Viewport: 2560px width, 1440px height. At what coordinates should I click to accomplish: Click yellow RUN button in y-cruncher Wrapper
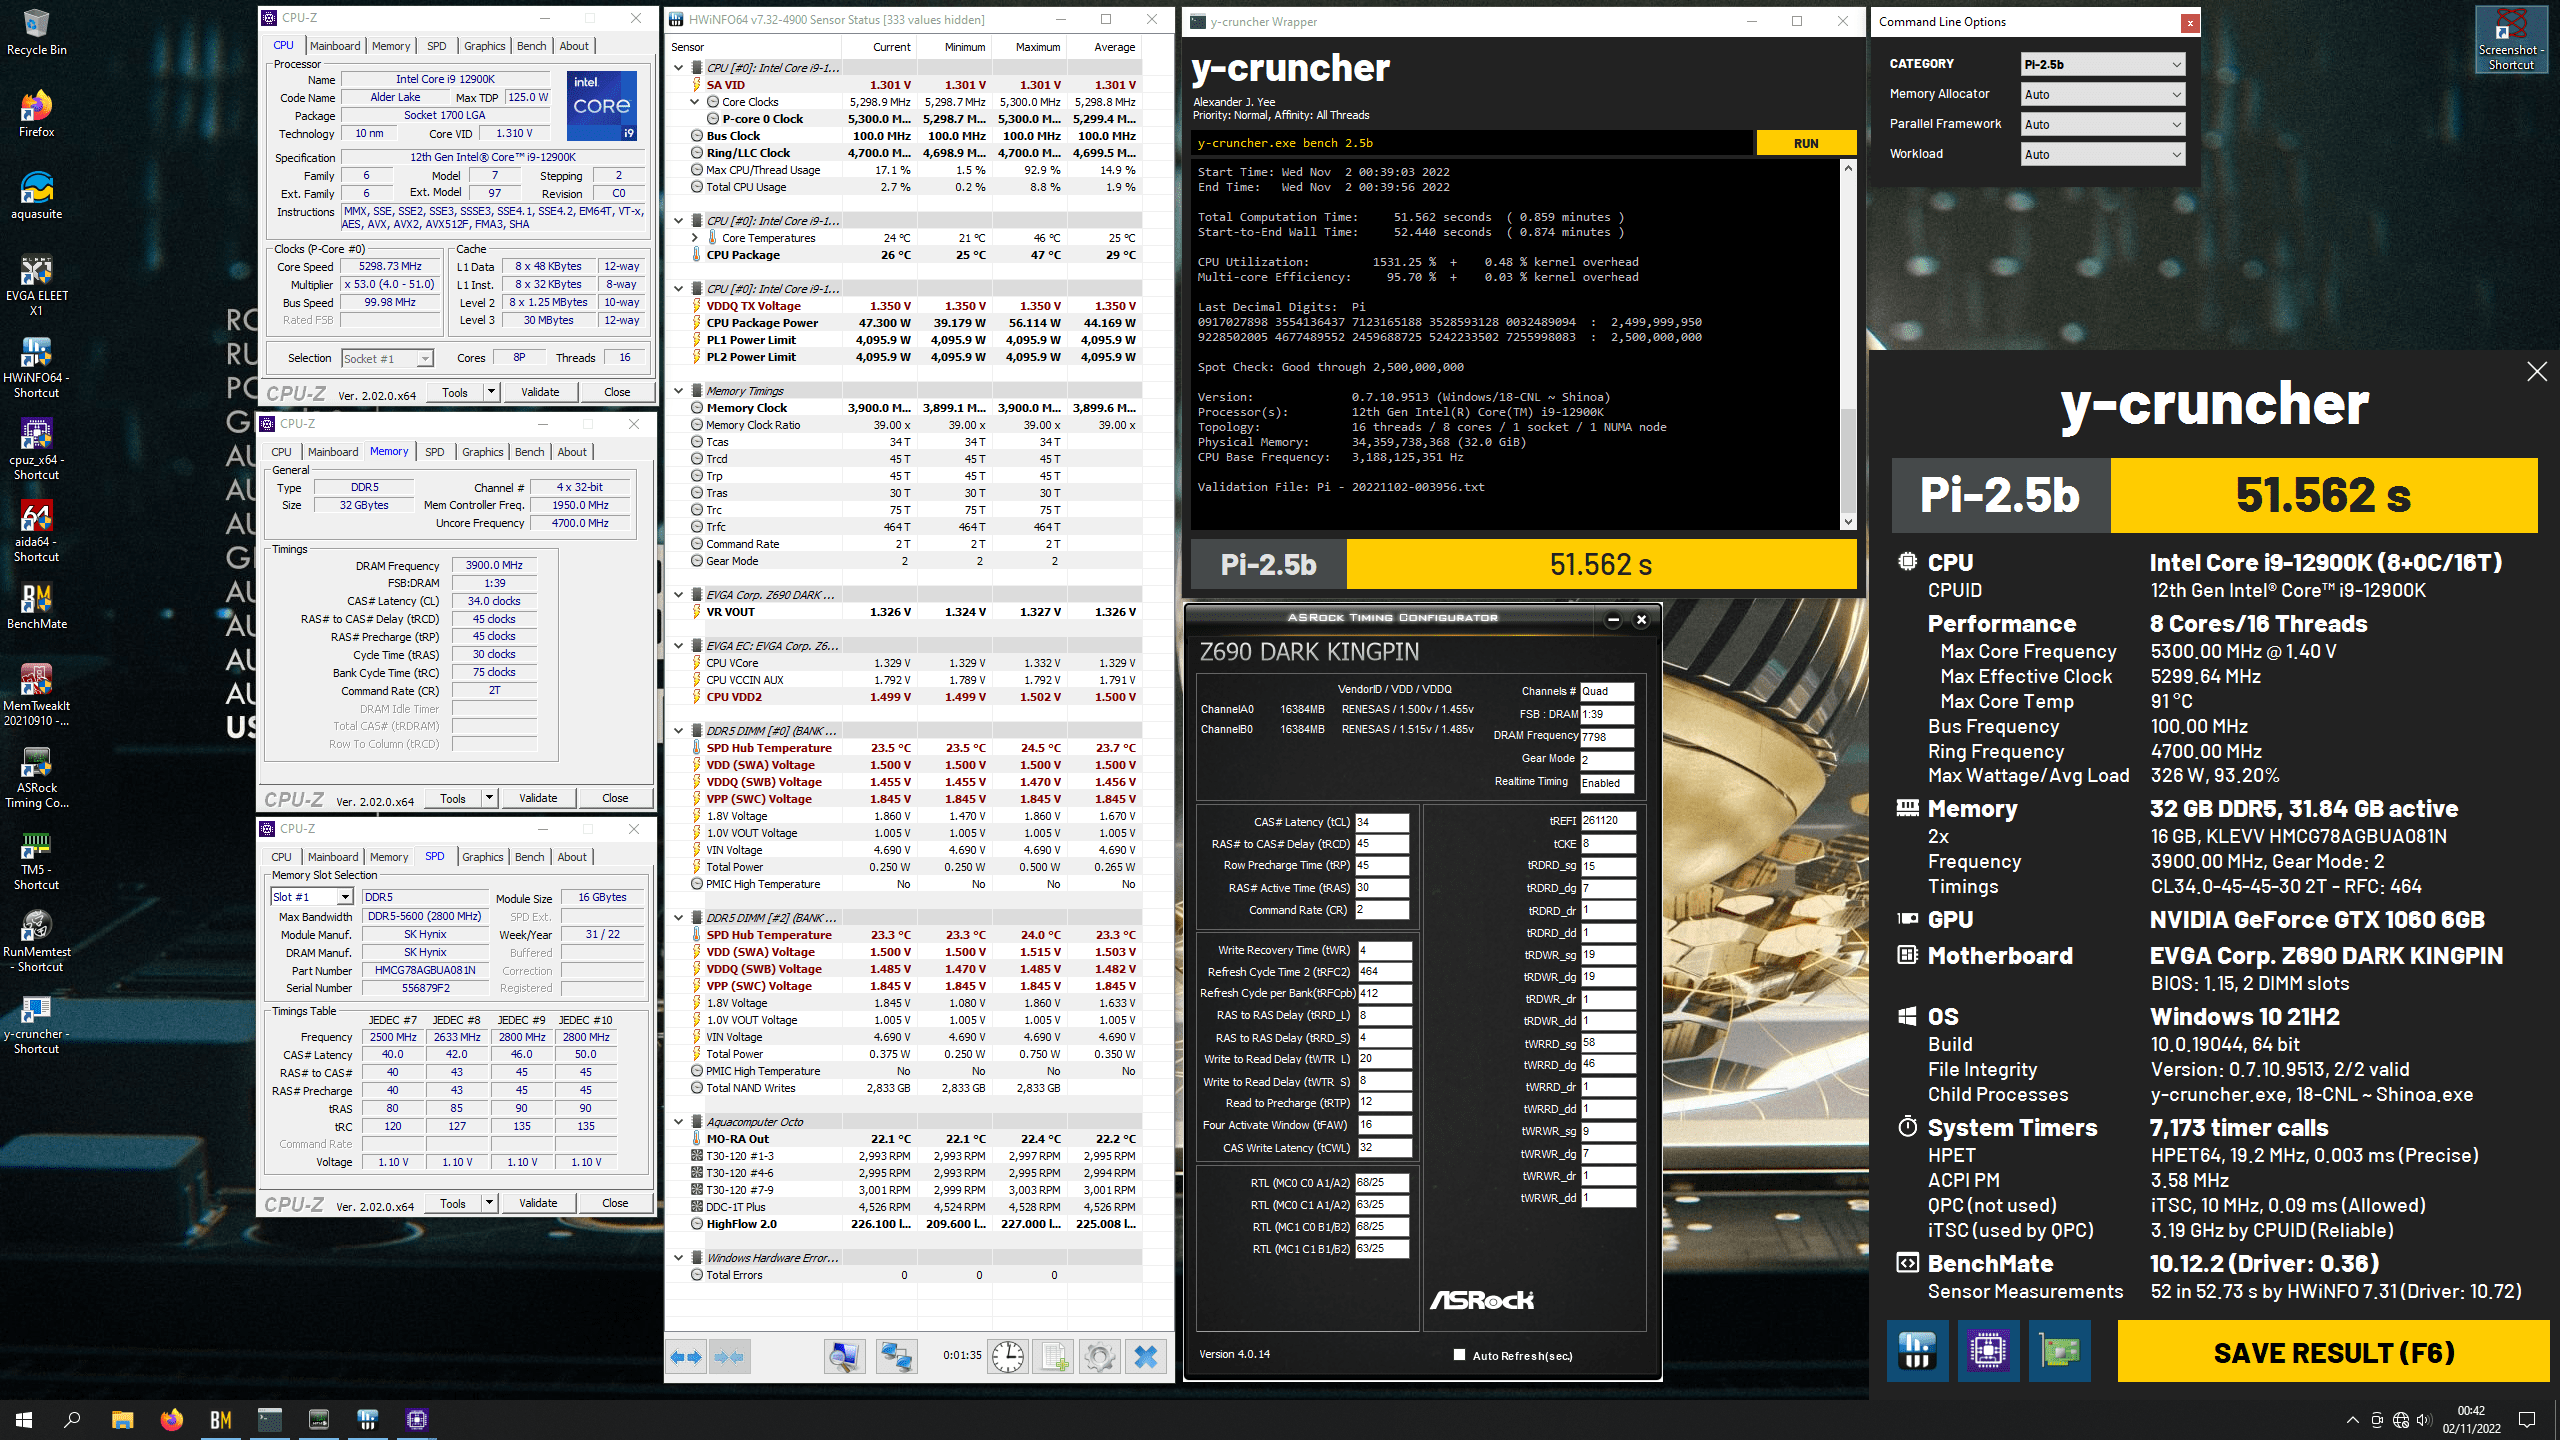tap(1806, 143)
